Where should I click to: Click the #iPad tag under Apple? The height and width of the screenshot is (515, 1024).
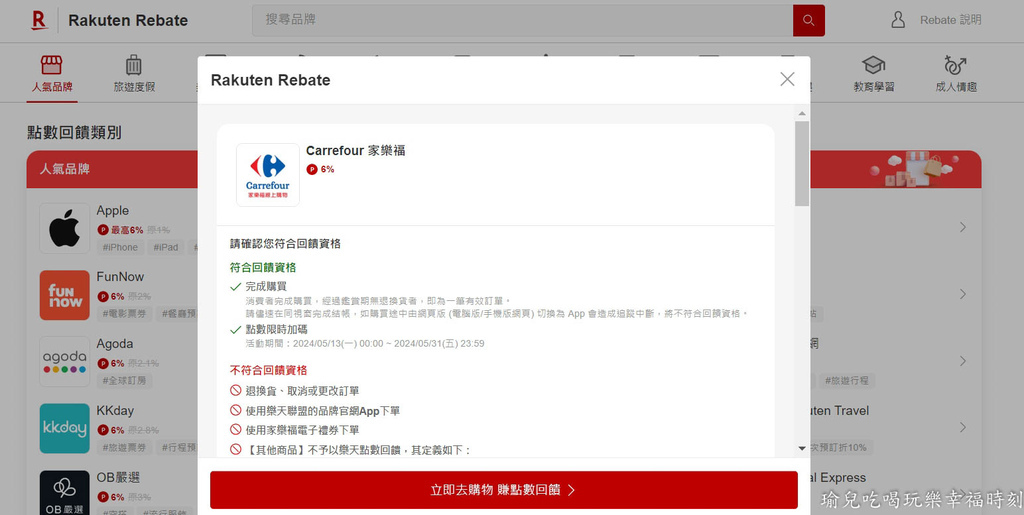166,247
